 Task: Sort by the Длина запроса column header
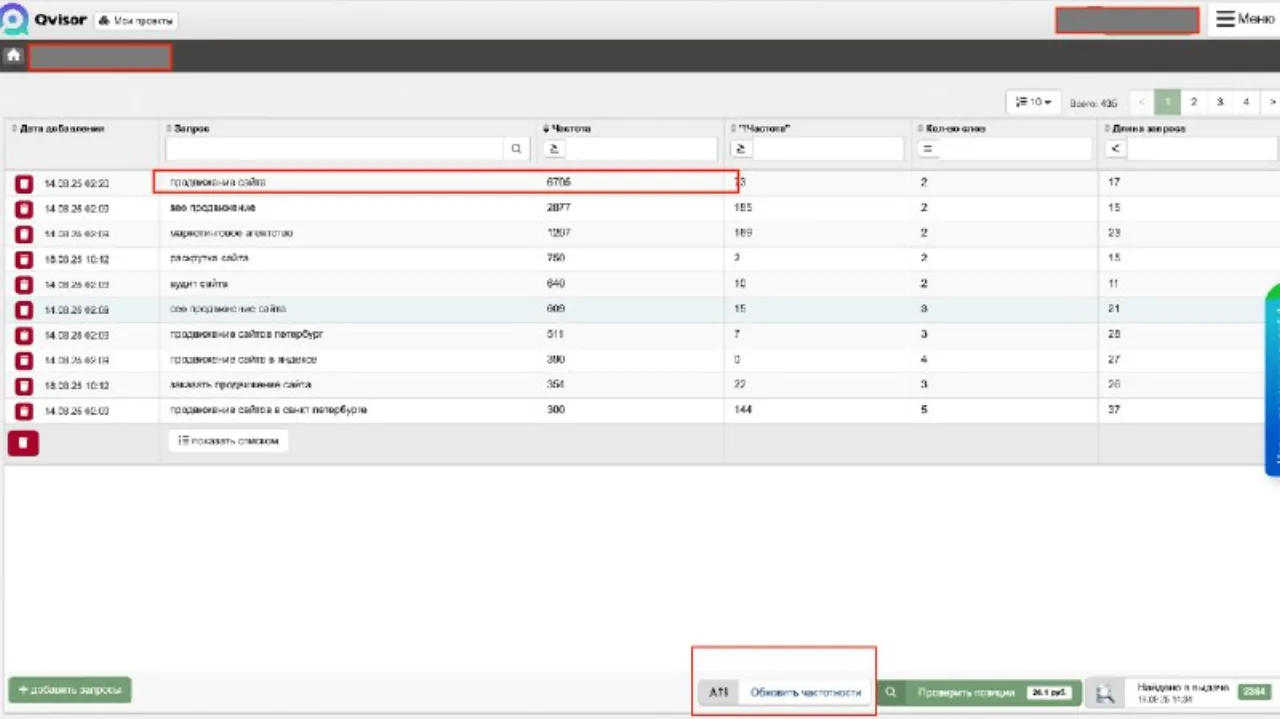pos(1149,129)
